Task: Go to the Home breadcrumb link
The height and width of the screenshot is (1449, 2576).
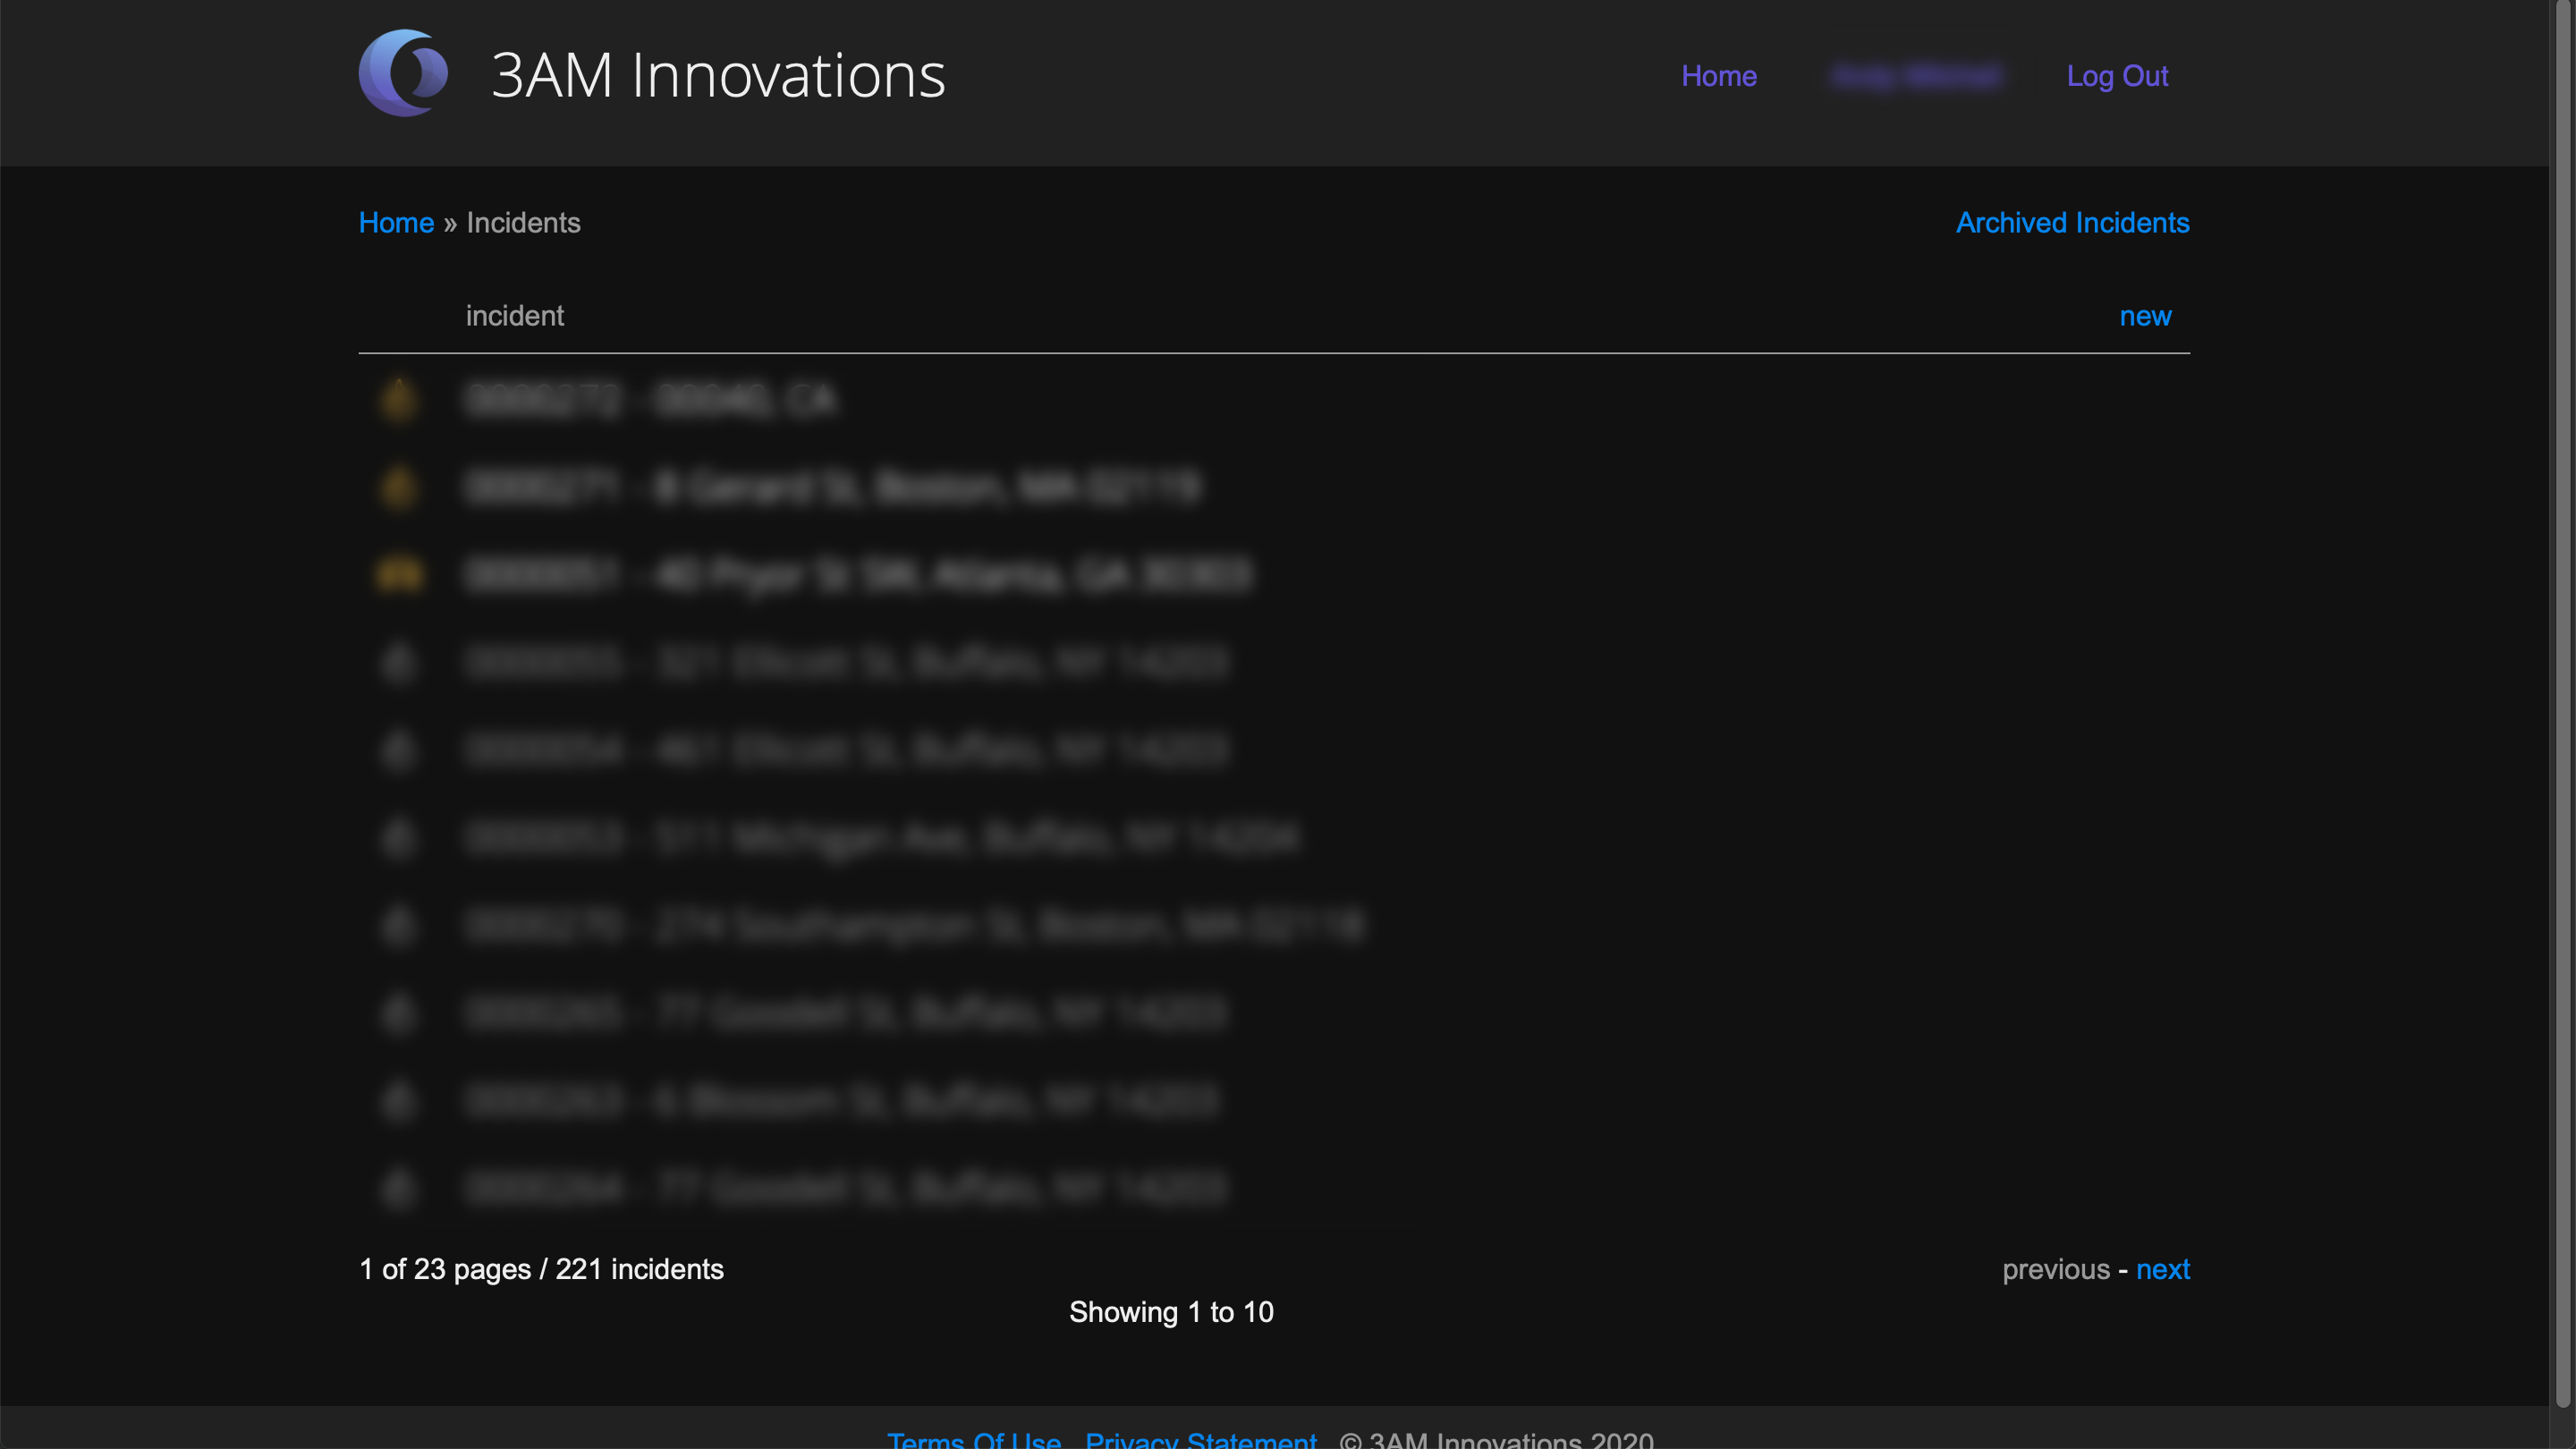Action: point(396,222)
